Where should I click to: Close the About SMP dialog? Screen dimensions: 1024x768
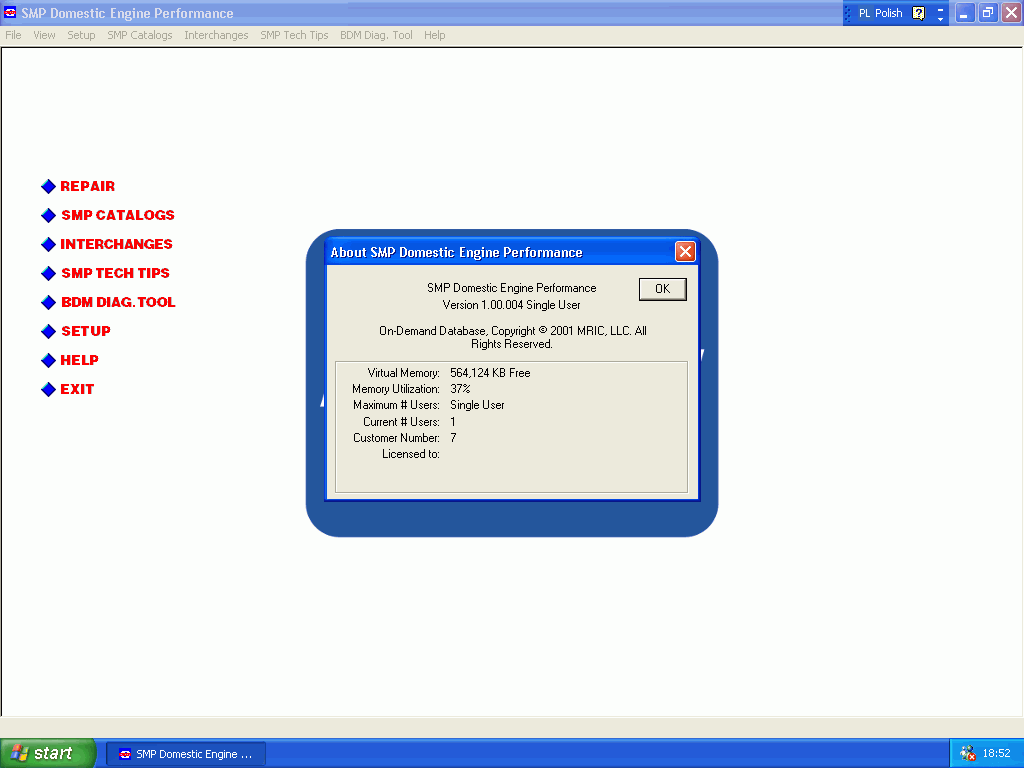point(685,251)
